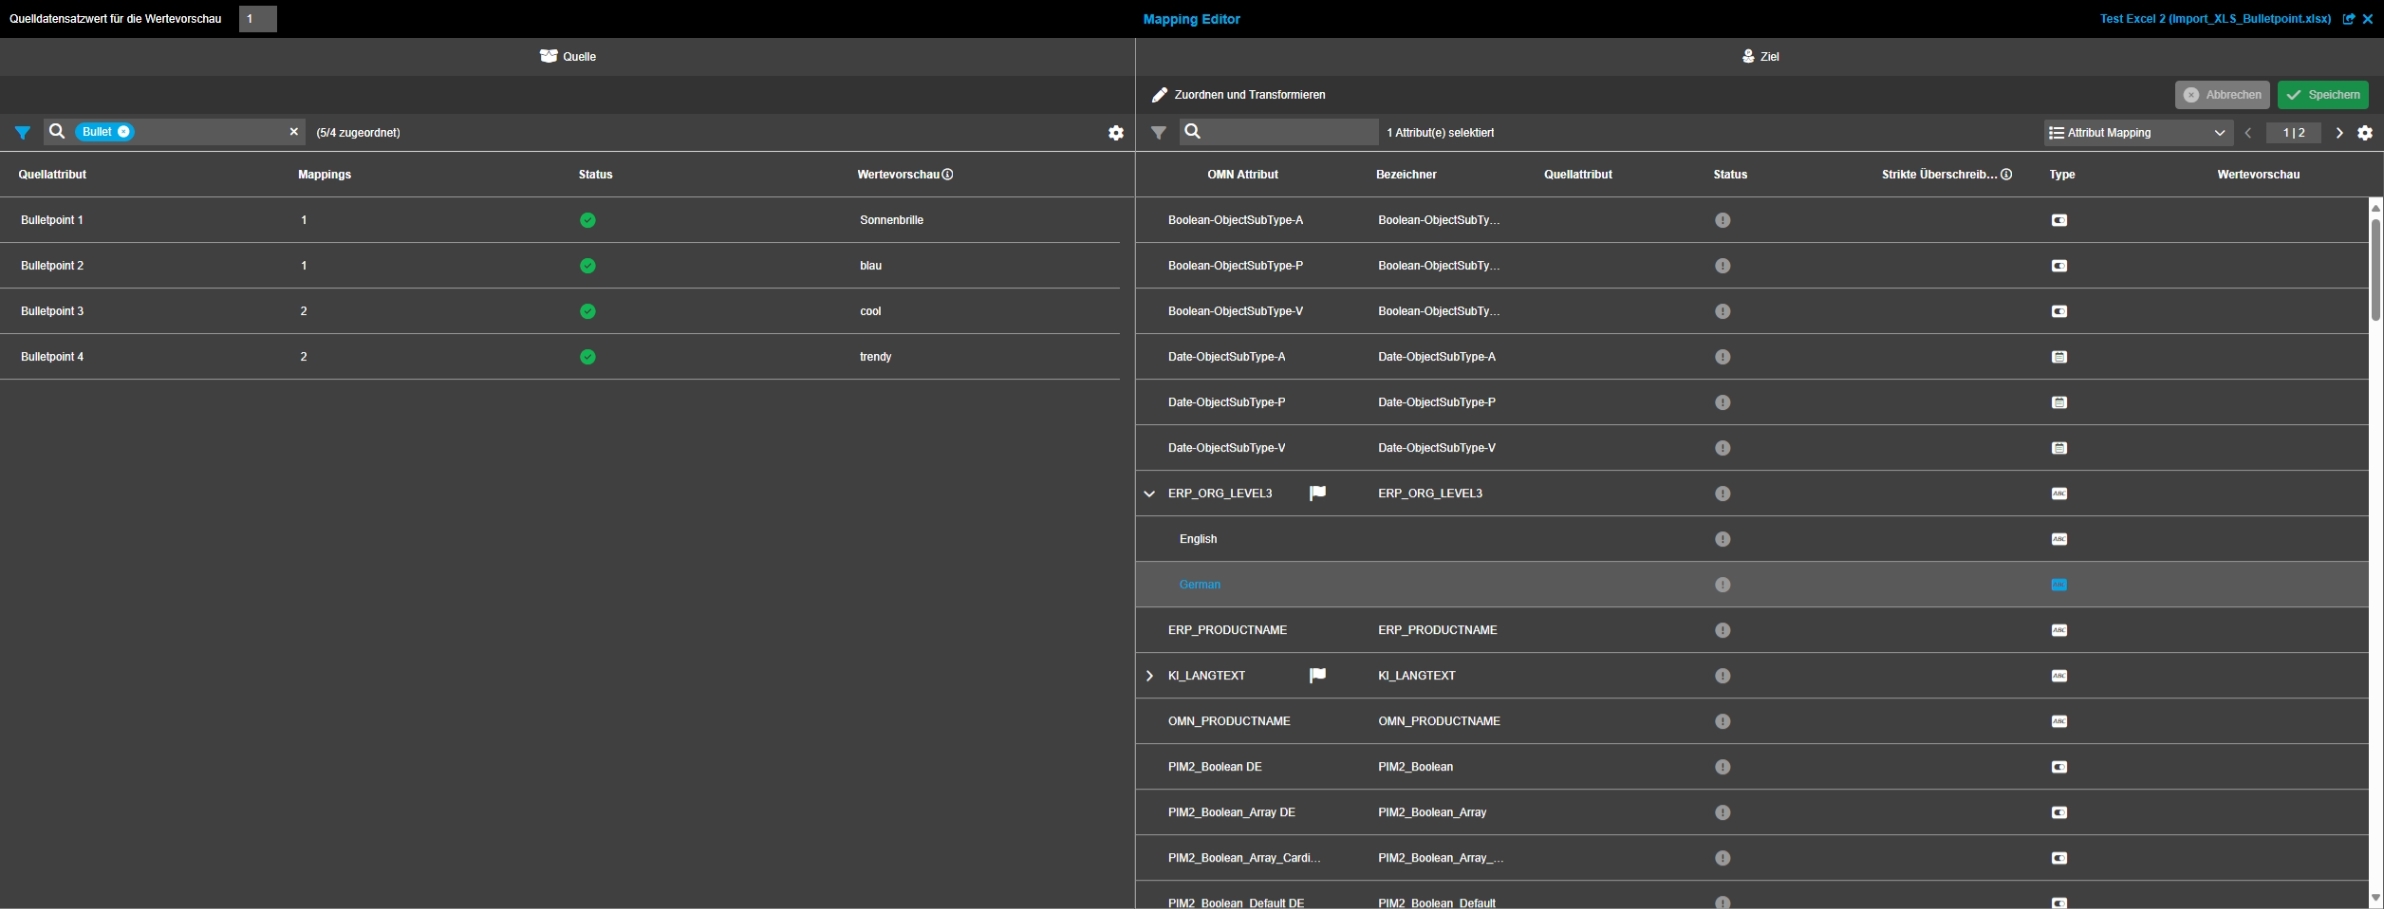This screenshot has width=2384, height=909.
Task: Click the flag icon next to ERP_ORG_LEVEL3
Action: coord(1317,493)
